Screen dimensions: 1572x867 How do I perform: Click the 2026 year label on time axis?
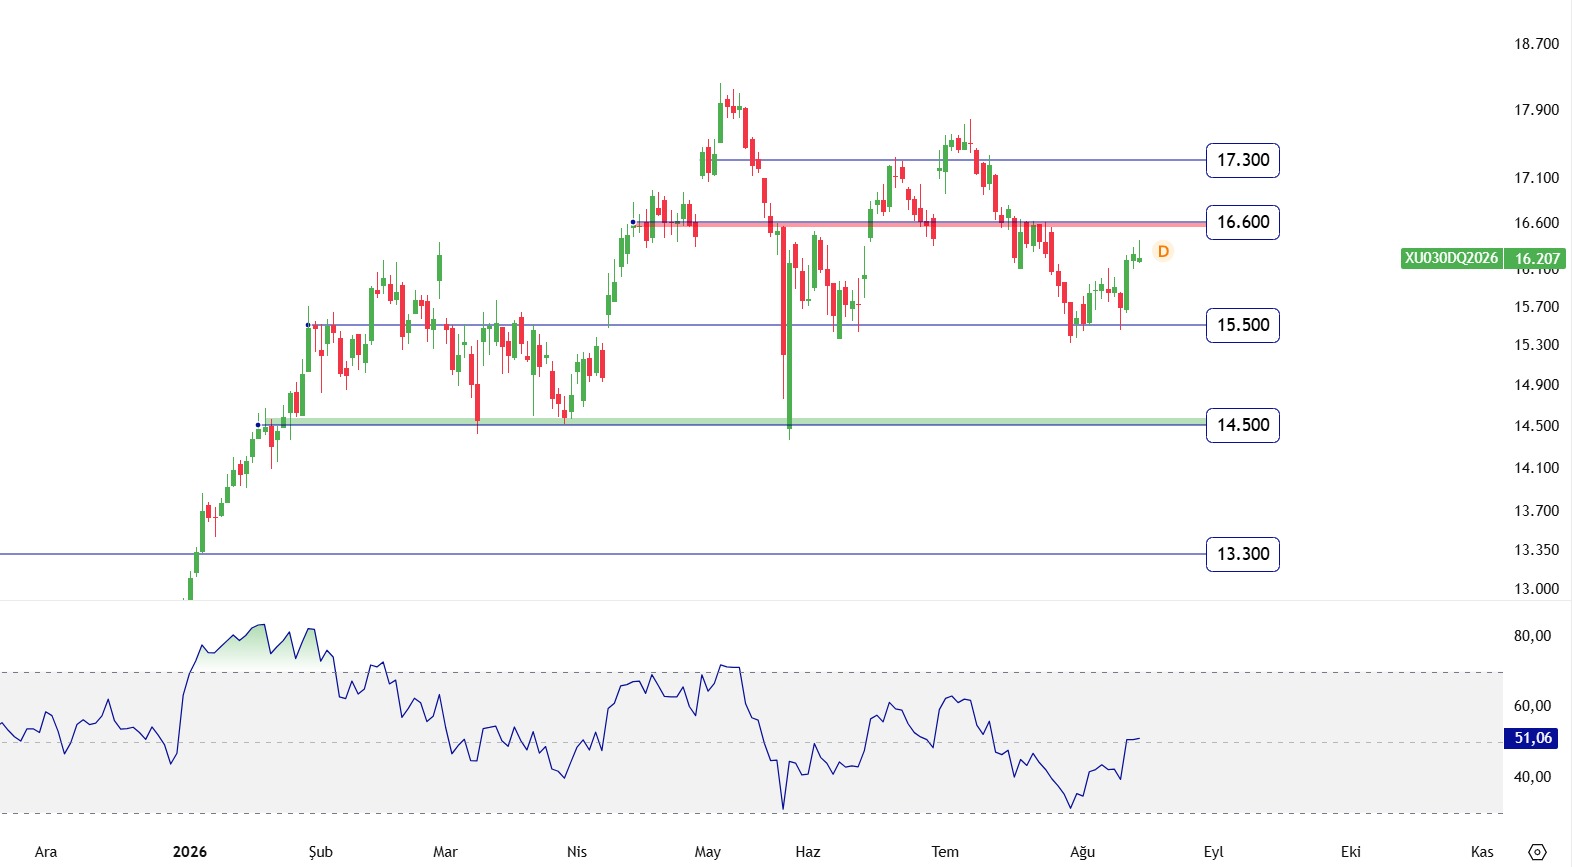pos(190,852)
